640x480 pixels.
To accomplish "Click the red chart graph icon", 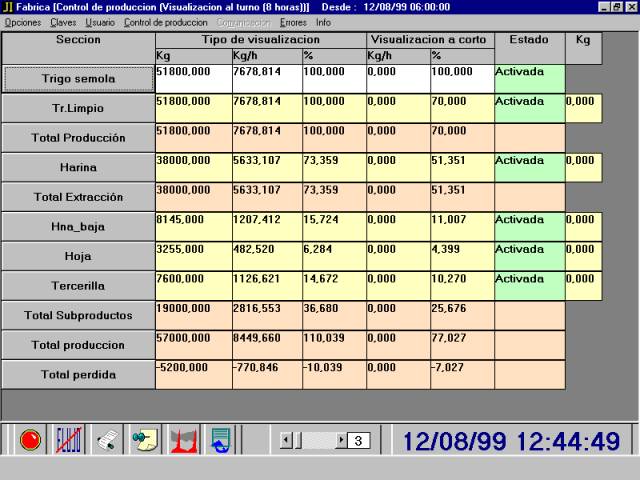I will click(184, 440).
